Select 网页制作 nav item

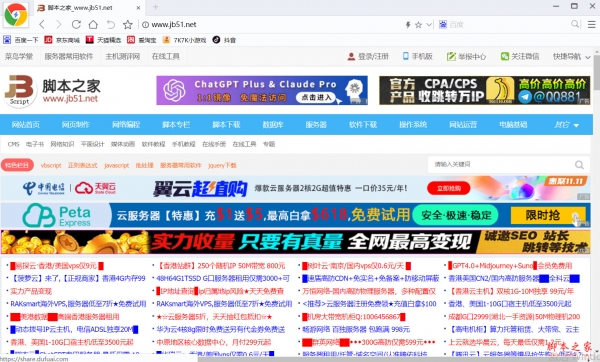click(x=75, y=125)
